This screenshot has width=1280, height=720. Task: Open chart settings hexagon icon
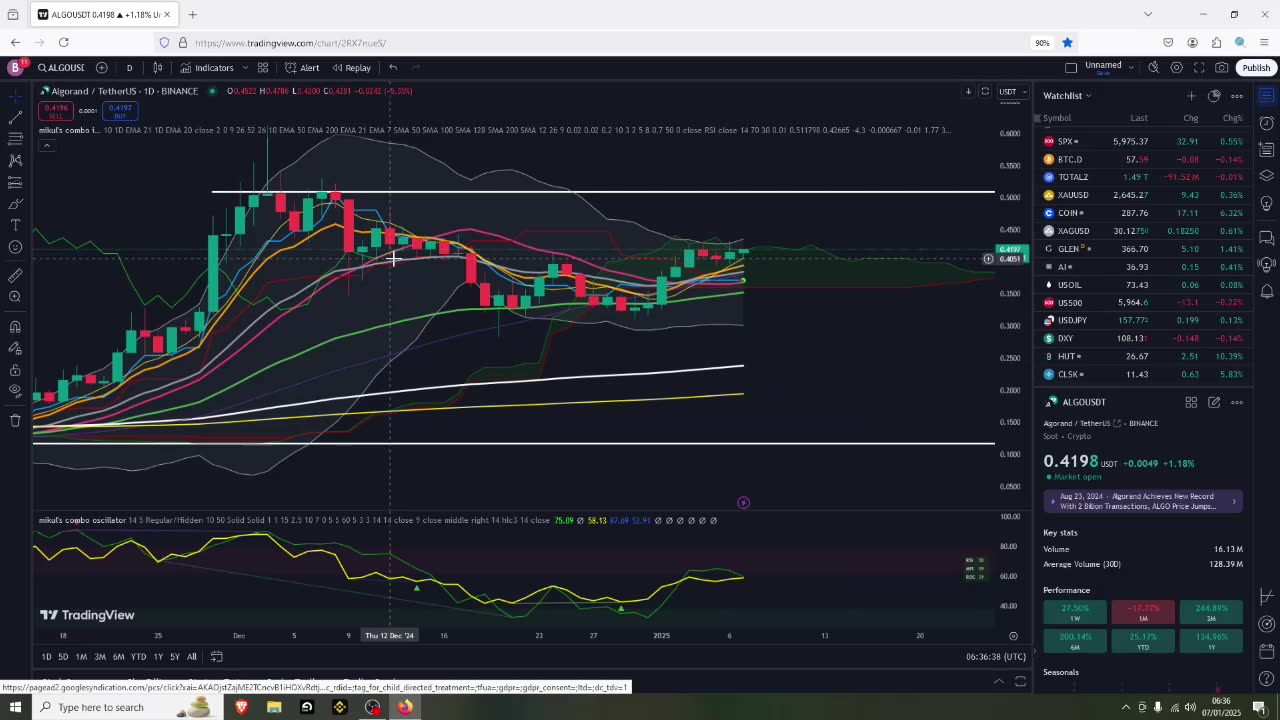(x=1176, y=68)
